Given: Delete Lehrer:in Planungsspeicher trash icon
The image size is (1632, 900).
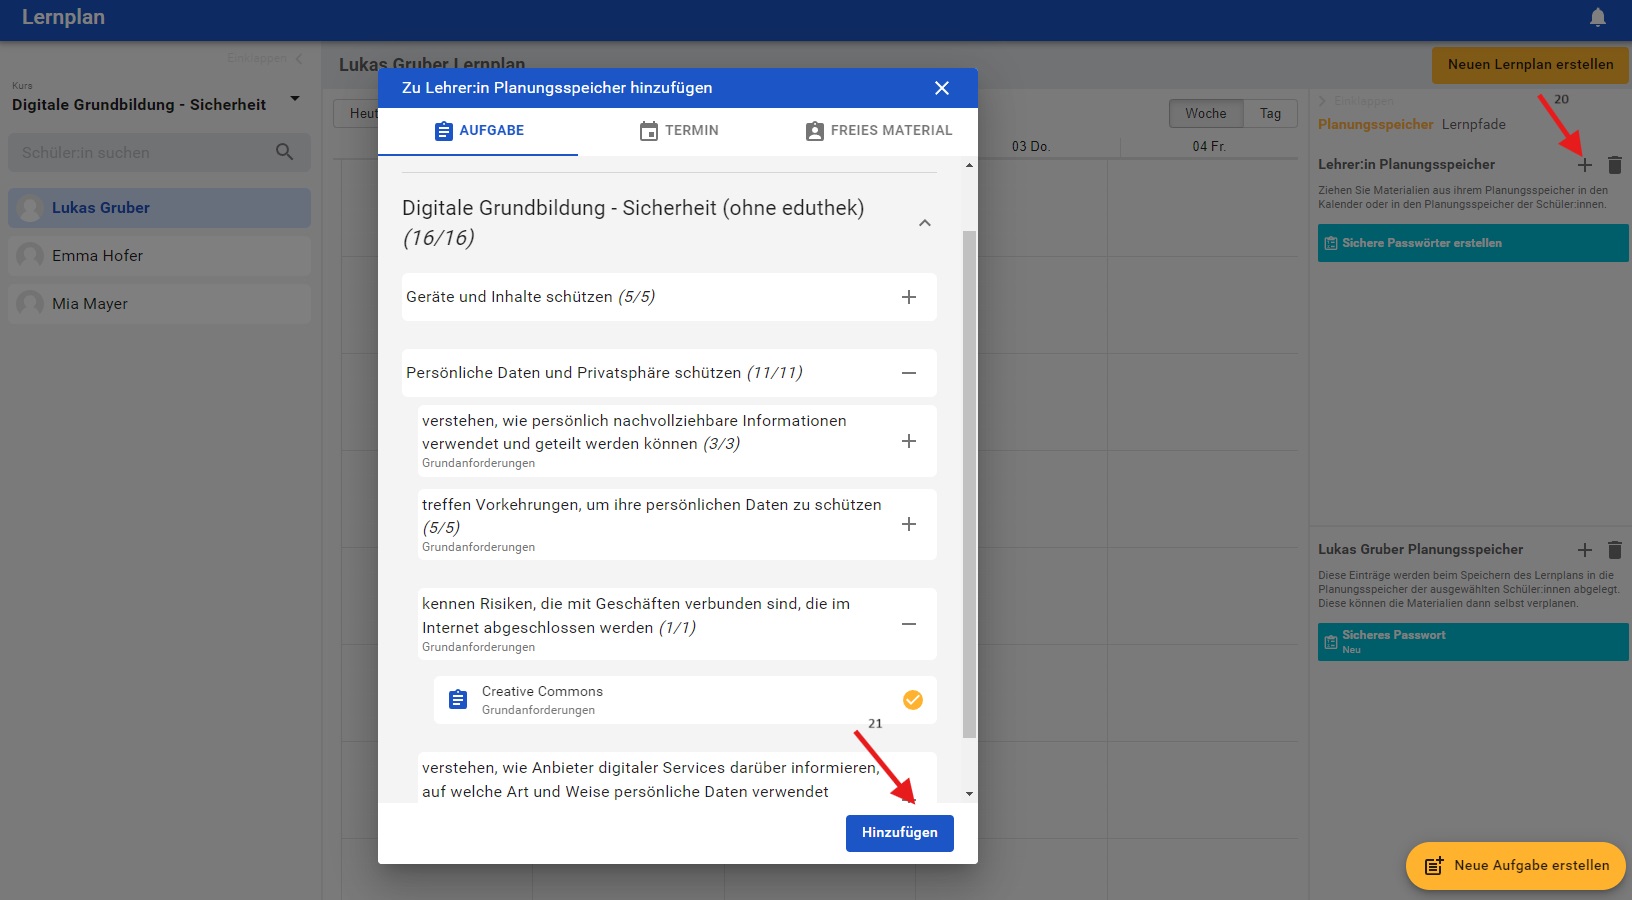Looking at the screenshot, I should [x=1615, y=165].
